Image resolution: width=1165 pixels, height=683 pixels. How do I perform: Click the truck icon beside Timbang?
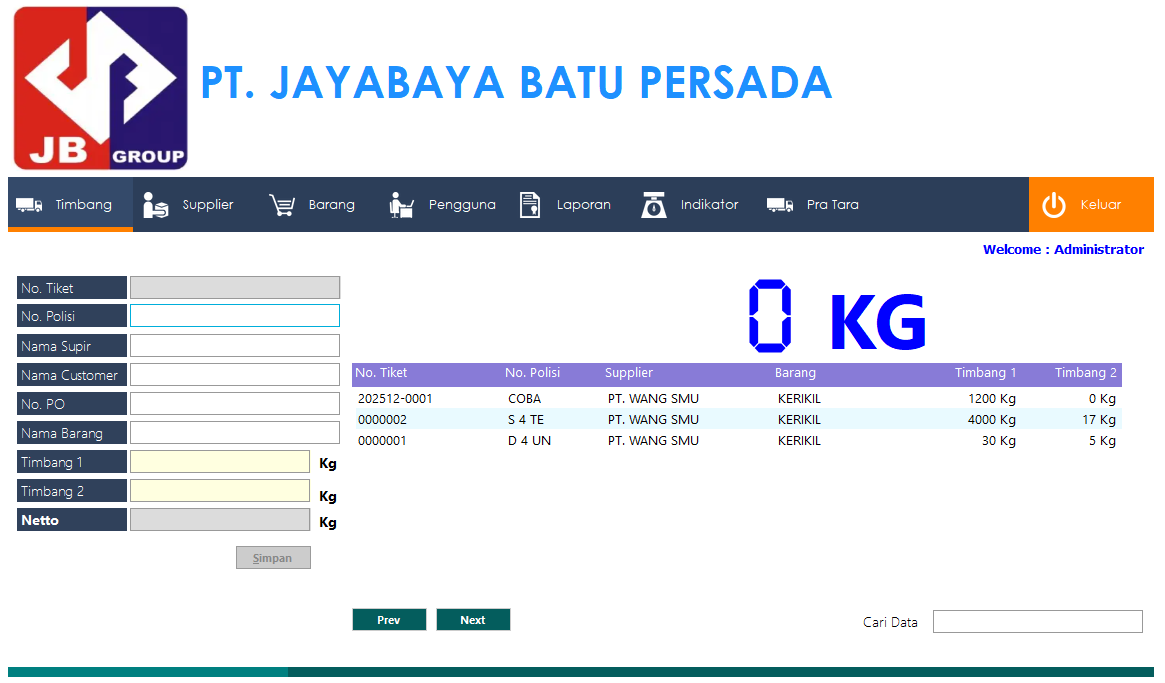[x=29, y=205]
